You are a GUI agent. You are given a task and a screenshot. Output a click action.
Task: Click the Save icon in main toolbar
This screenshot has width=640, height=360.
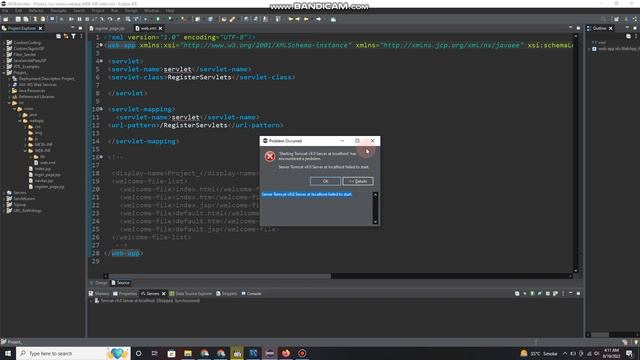[x=18, y=19]
